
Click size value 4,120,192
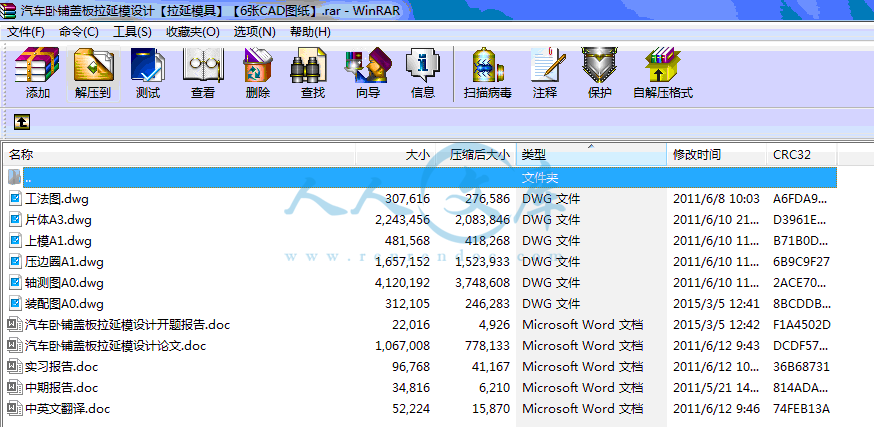coord(402,283)
